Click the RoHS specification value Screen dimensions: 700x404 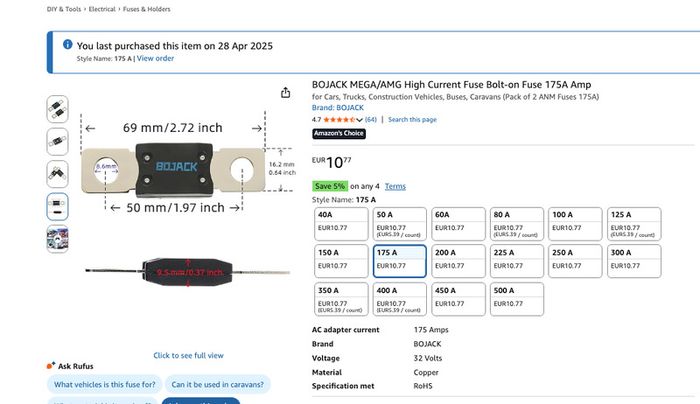click(423, 386)
